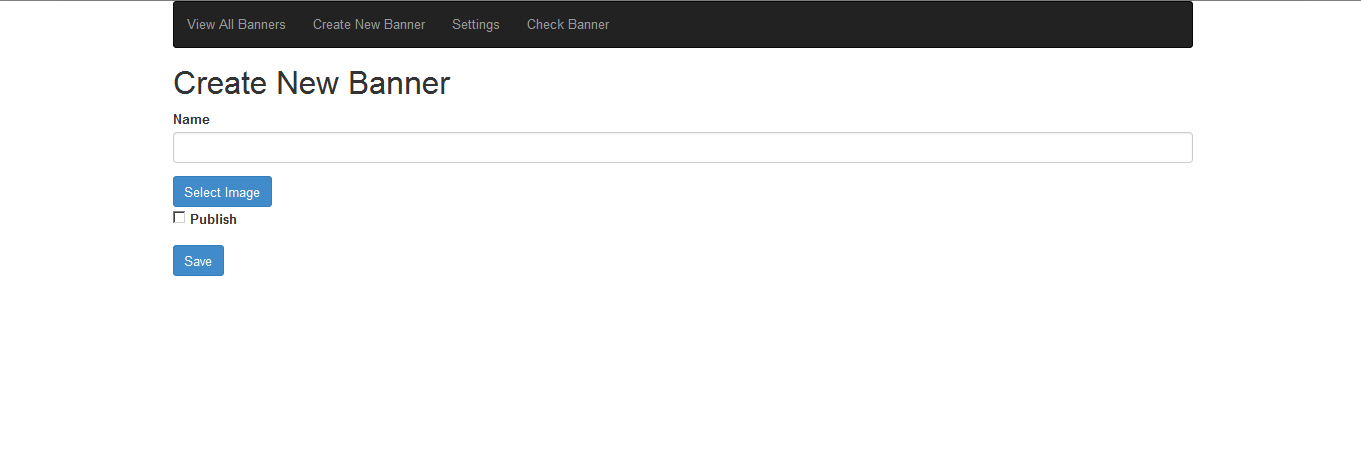Click the Publish label text
The width and height of the screenshot is (1361, 468).
pyautogui.click(x=213, y=219)
